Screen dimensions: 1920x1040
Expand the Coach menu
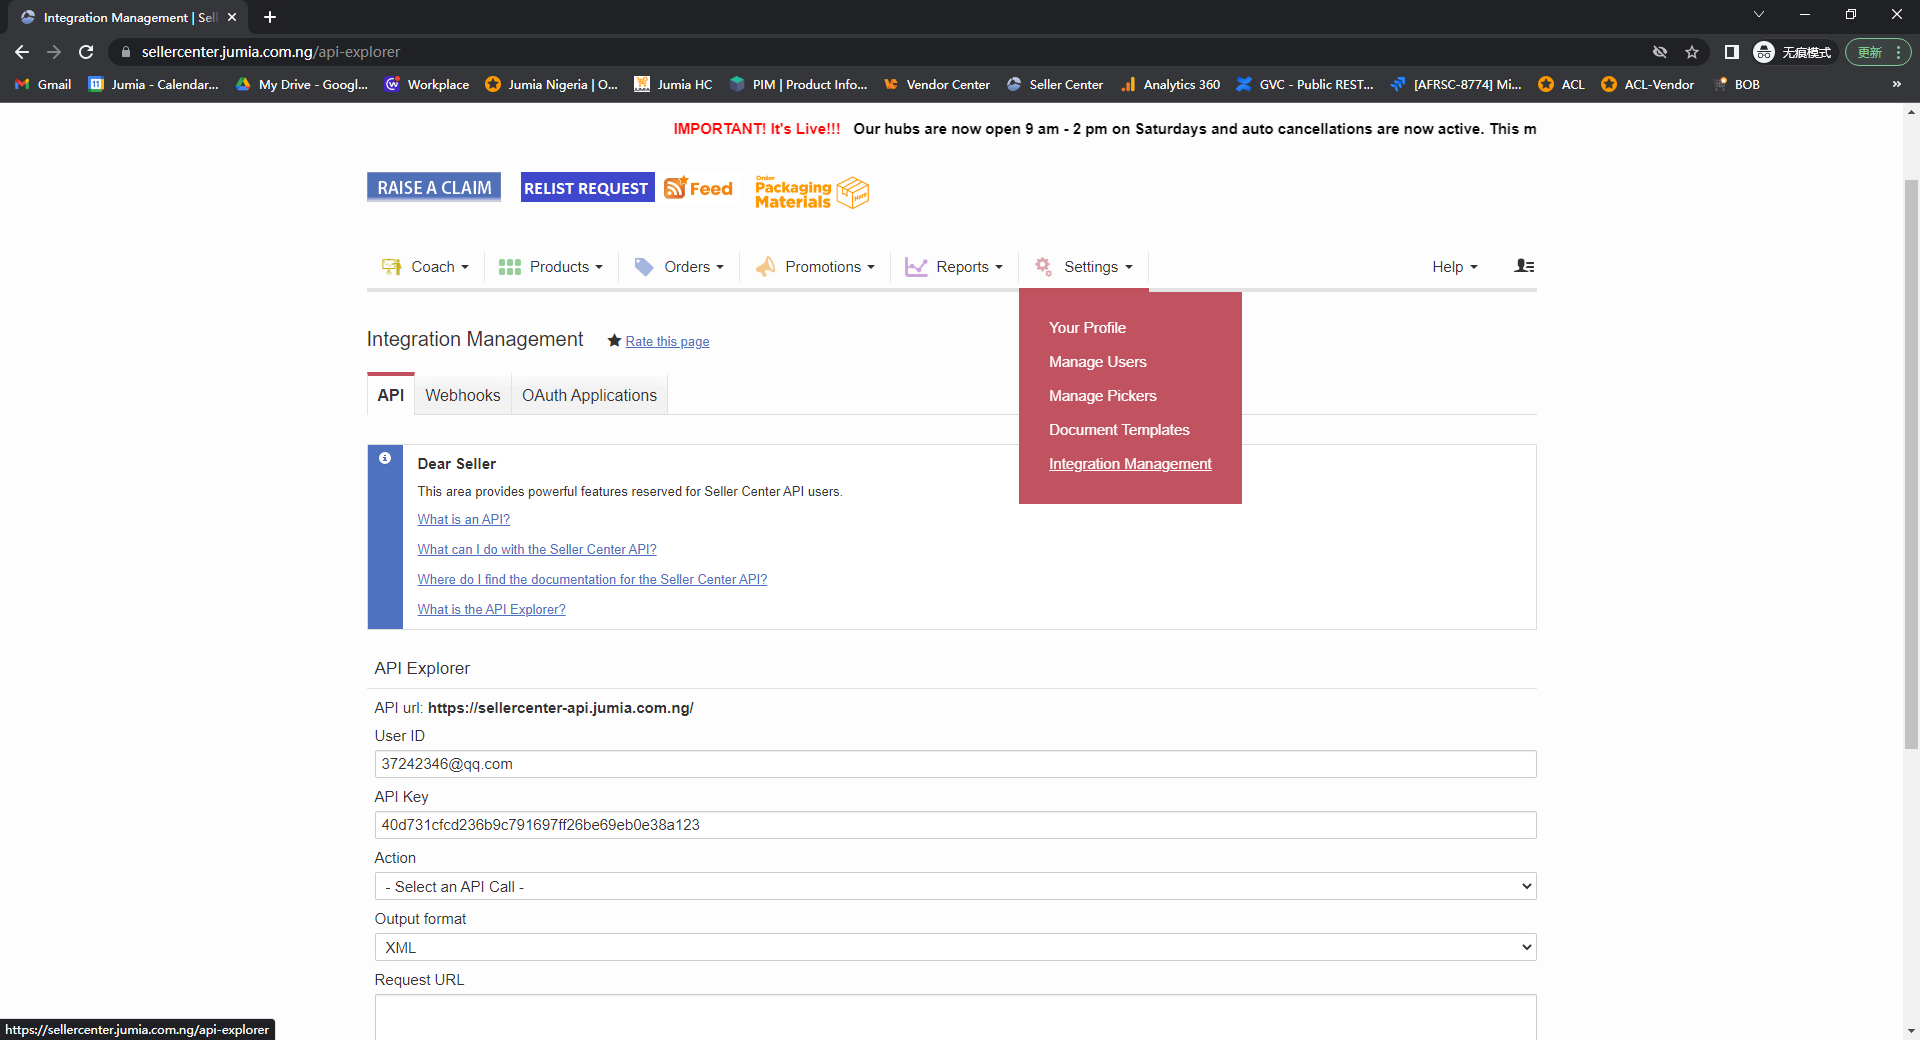point(426,267)
